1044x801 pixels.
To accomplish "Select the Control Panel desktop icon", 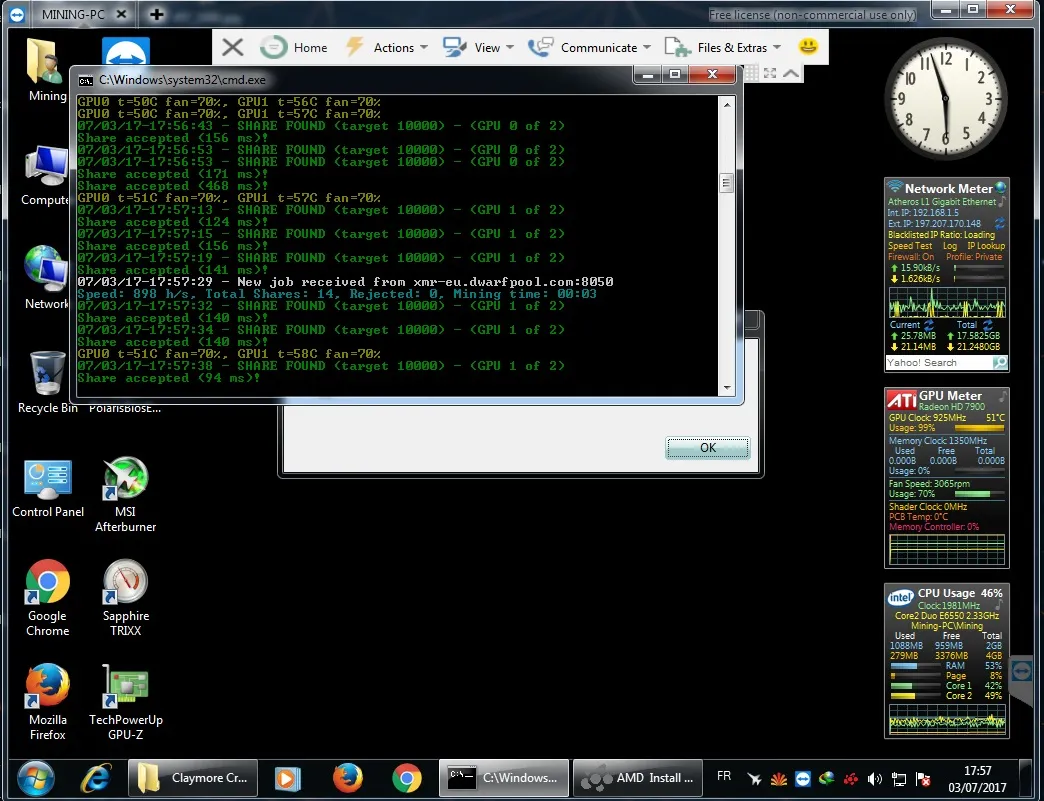I will (48, 489).
